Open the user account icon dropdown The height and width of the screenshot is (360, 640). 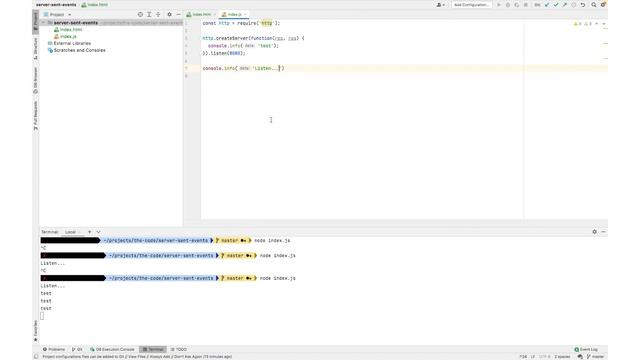441,5
